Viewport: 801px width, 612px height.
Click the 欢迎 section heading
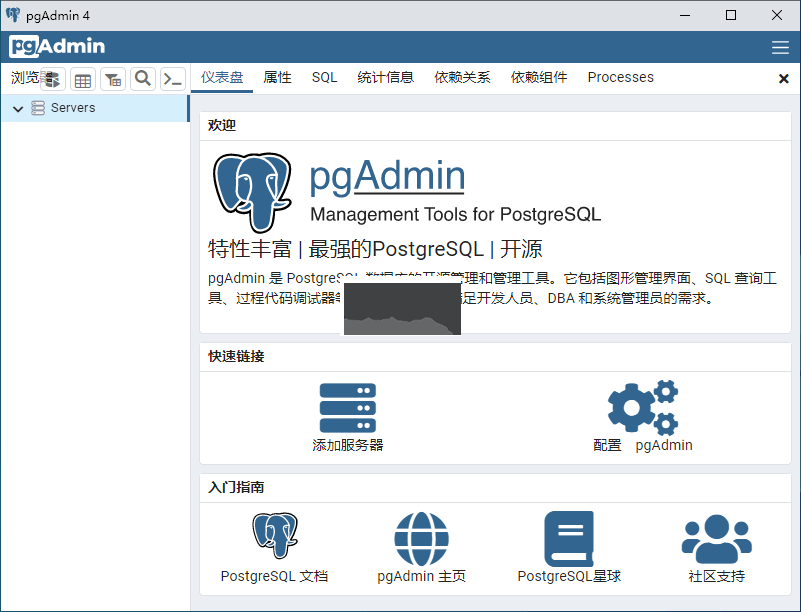(x=222, y=125)
